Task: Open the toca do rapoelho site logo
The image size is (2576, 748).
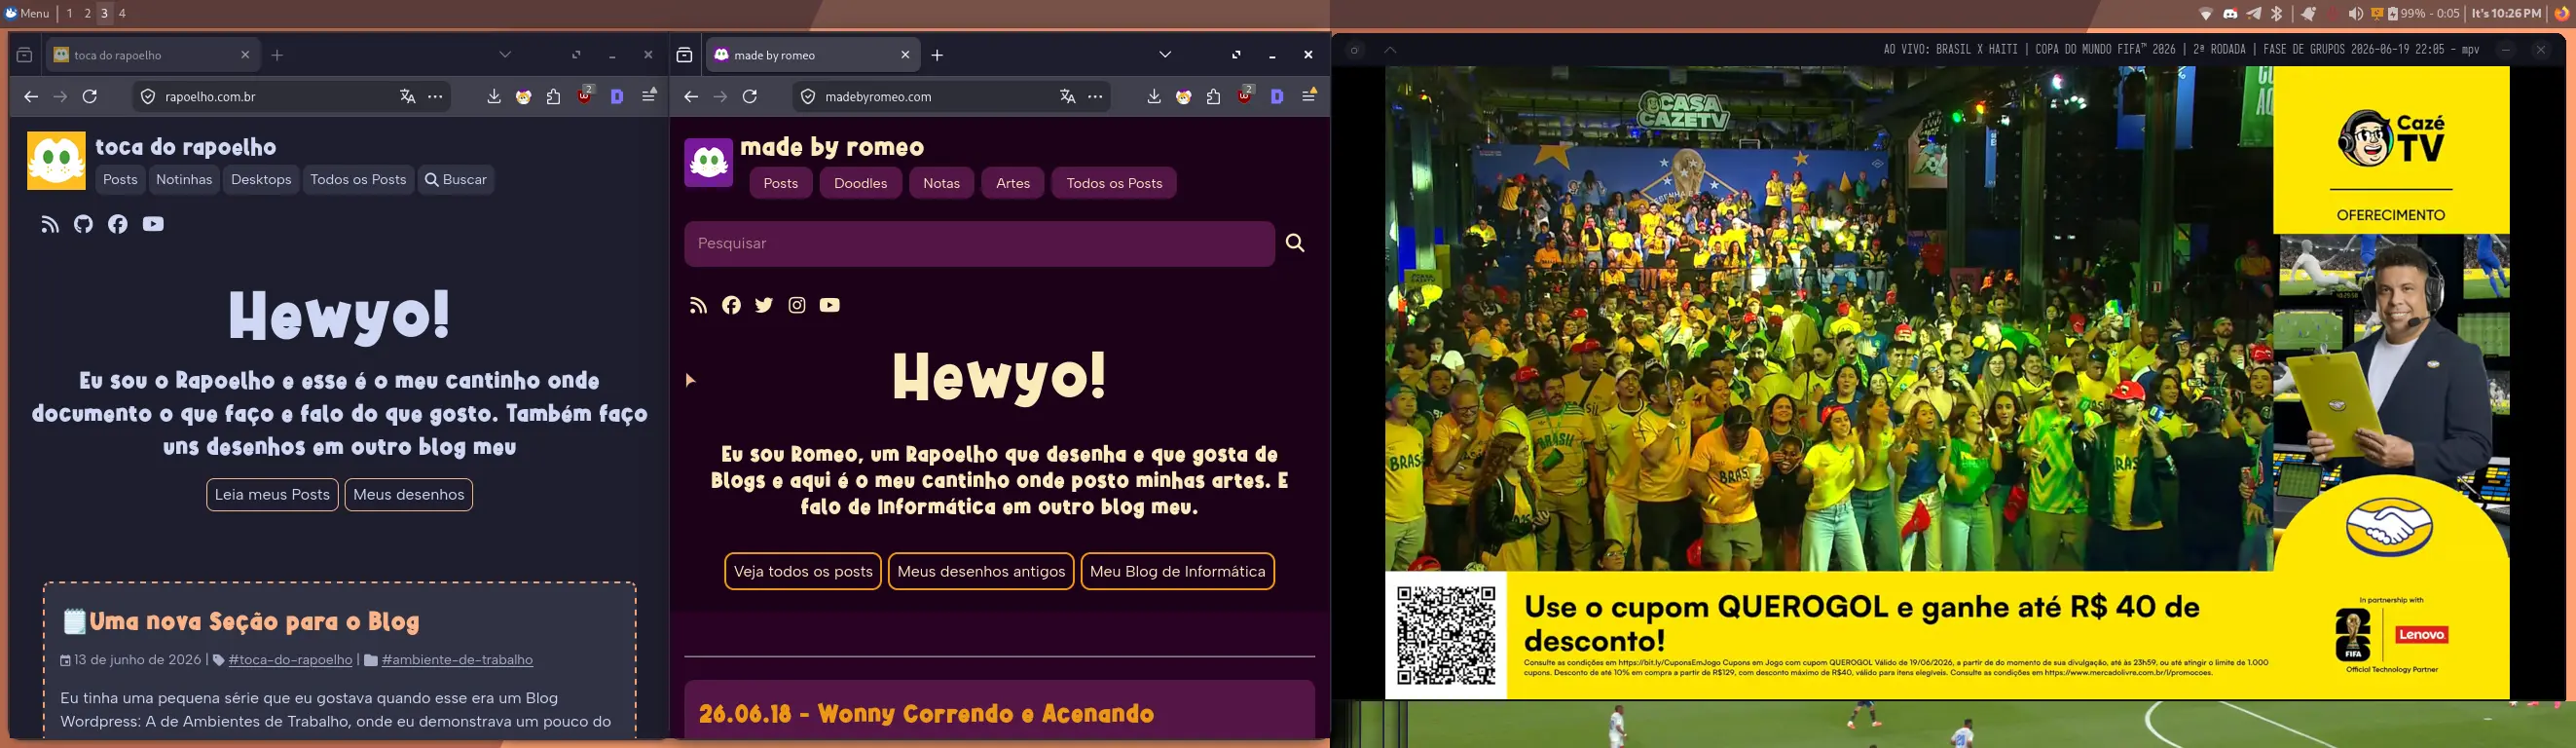Action: pos(56,160)
